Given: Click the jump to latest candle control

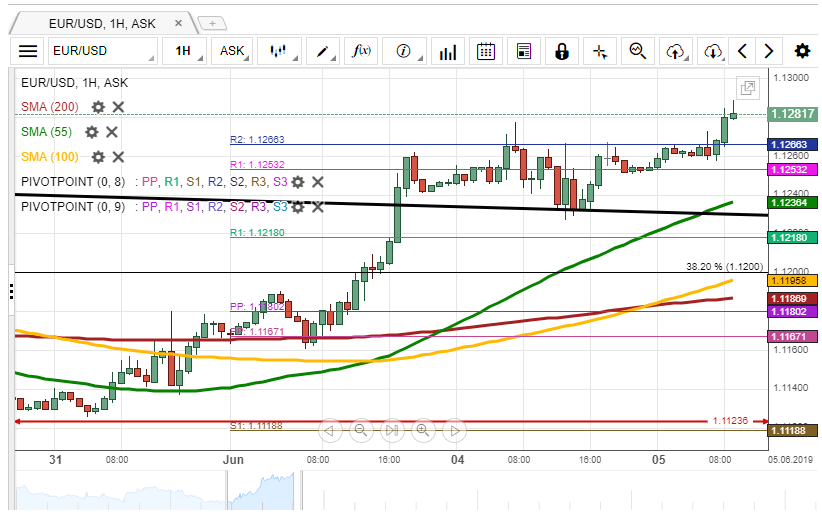Looking at the screenshot, I should (392, 431).
